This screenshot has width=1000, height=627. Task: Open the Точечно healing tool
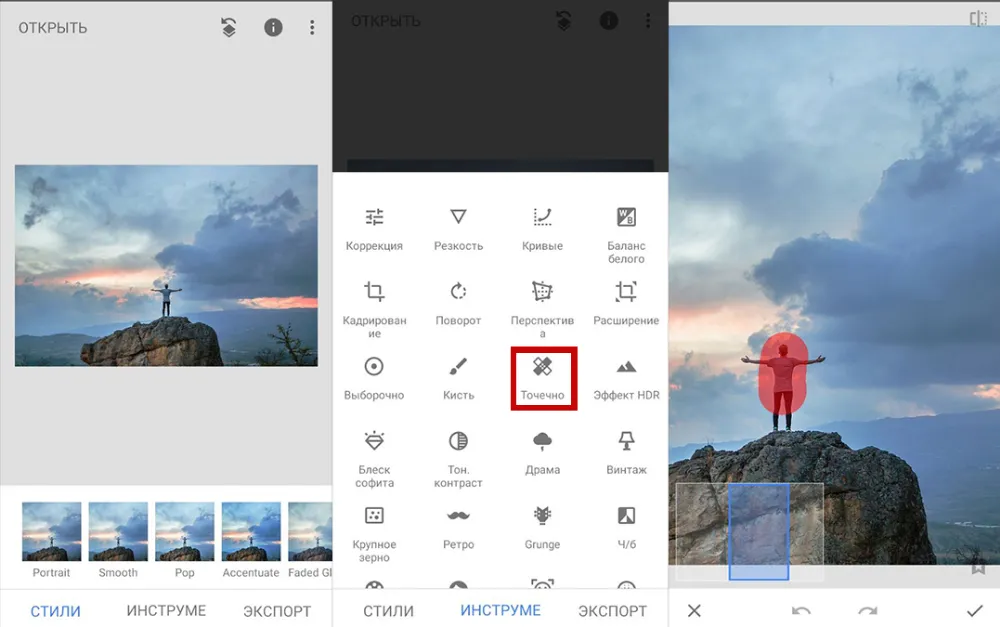[543, 378]
